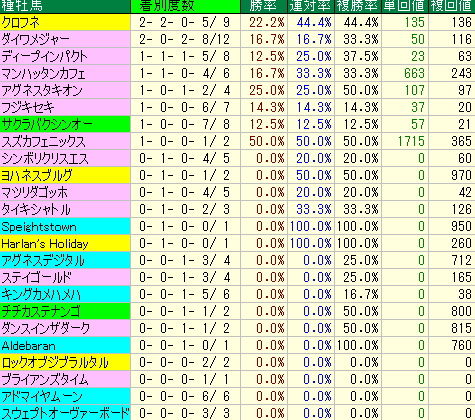Image resolution: width=475 pixels, height=420 pixels.
Task: Select the マンハッタンカフェ sire name
Action: (43, 73)
